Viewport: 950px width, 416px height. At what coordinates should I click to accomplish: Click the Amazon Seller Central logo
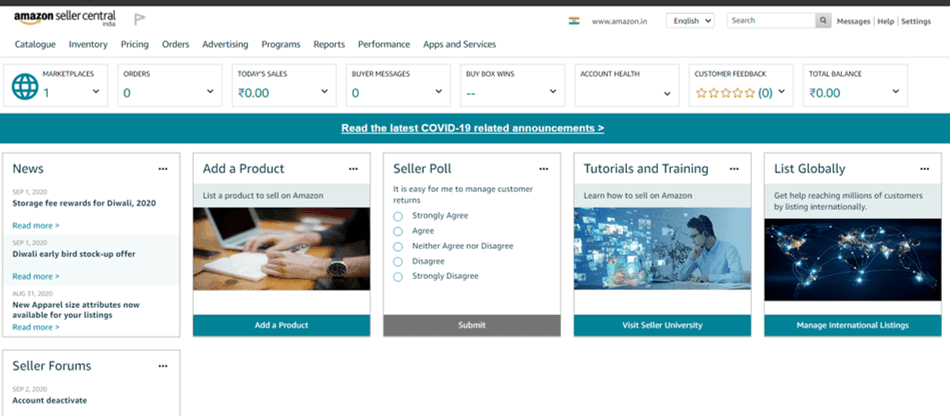pyautogui.click(x=65, y=18)
